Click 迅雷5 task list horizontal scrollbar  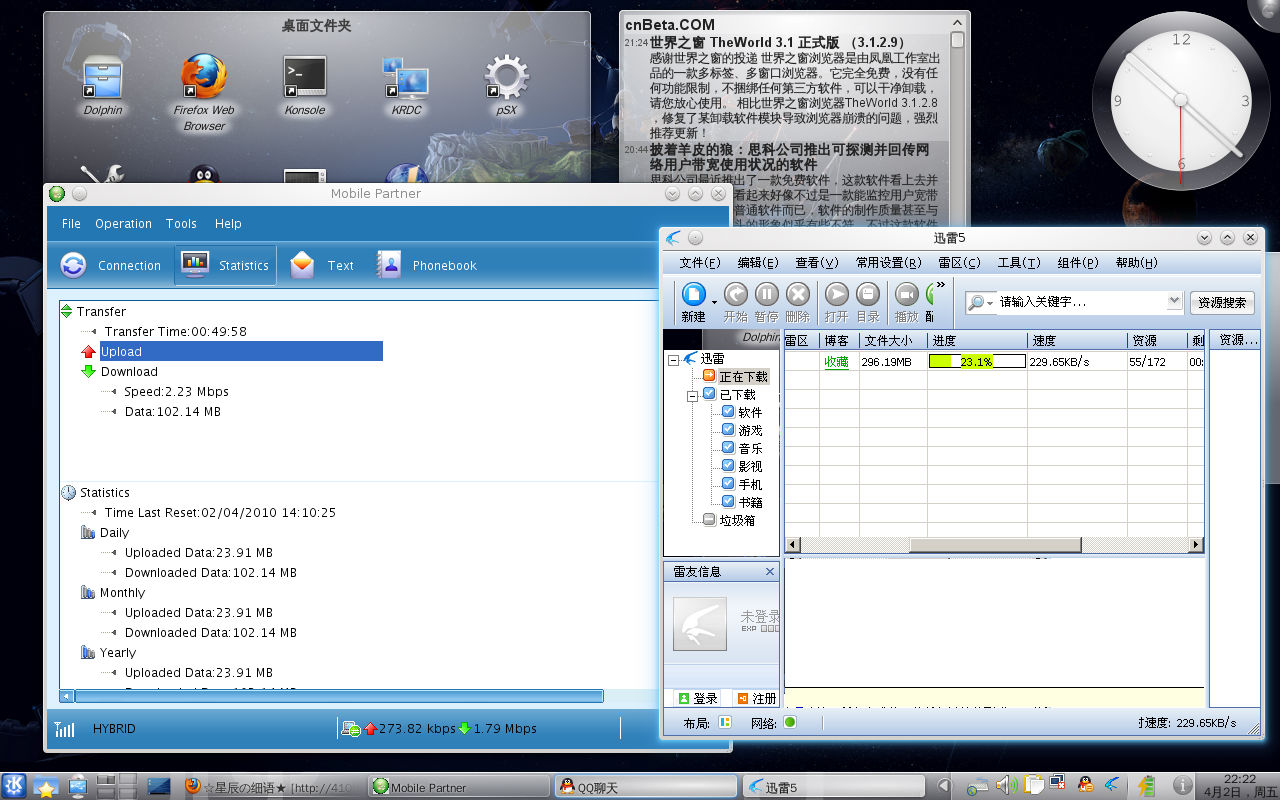995,545
